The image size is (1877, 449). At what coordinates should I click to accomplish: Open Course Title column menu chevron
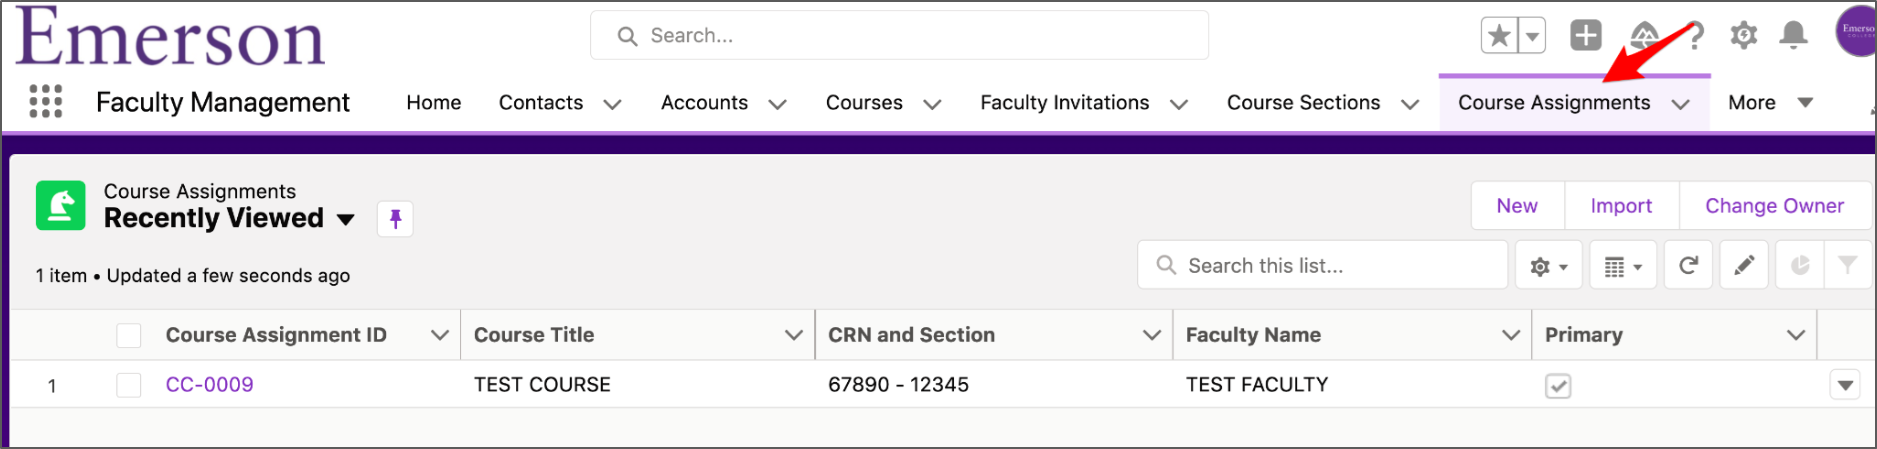pos(794,335)
